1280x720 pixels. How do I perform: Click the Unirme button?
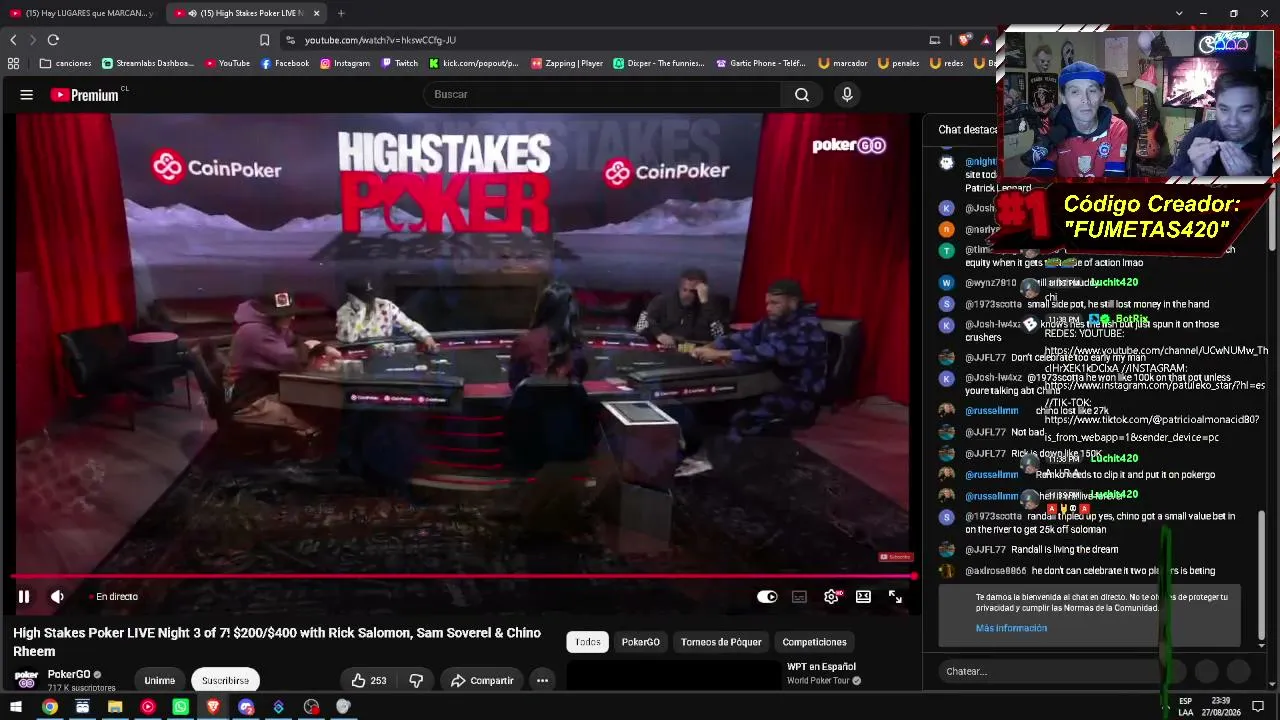(x=159, y=681)
